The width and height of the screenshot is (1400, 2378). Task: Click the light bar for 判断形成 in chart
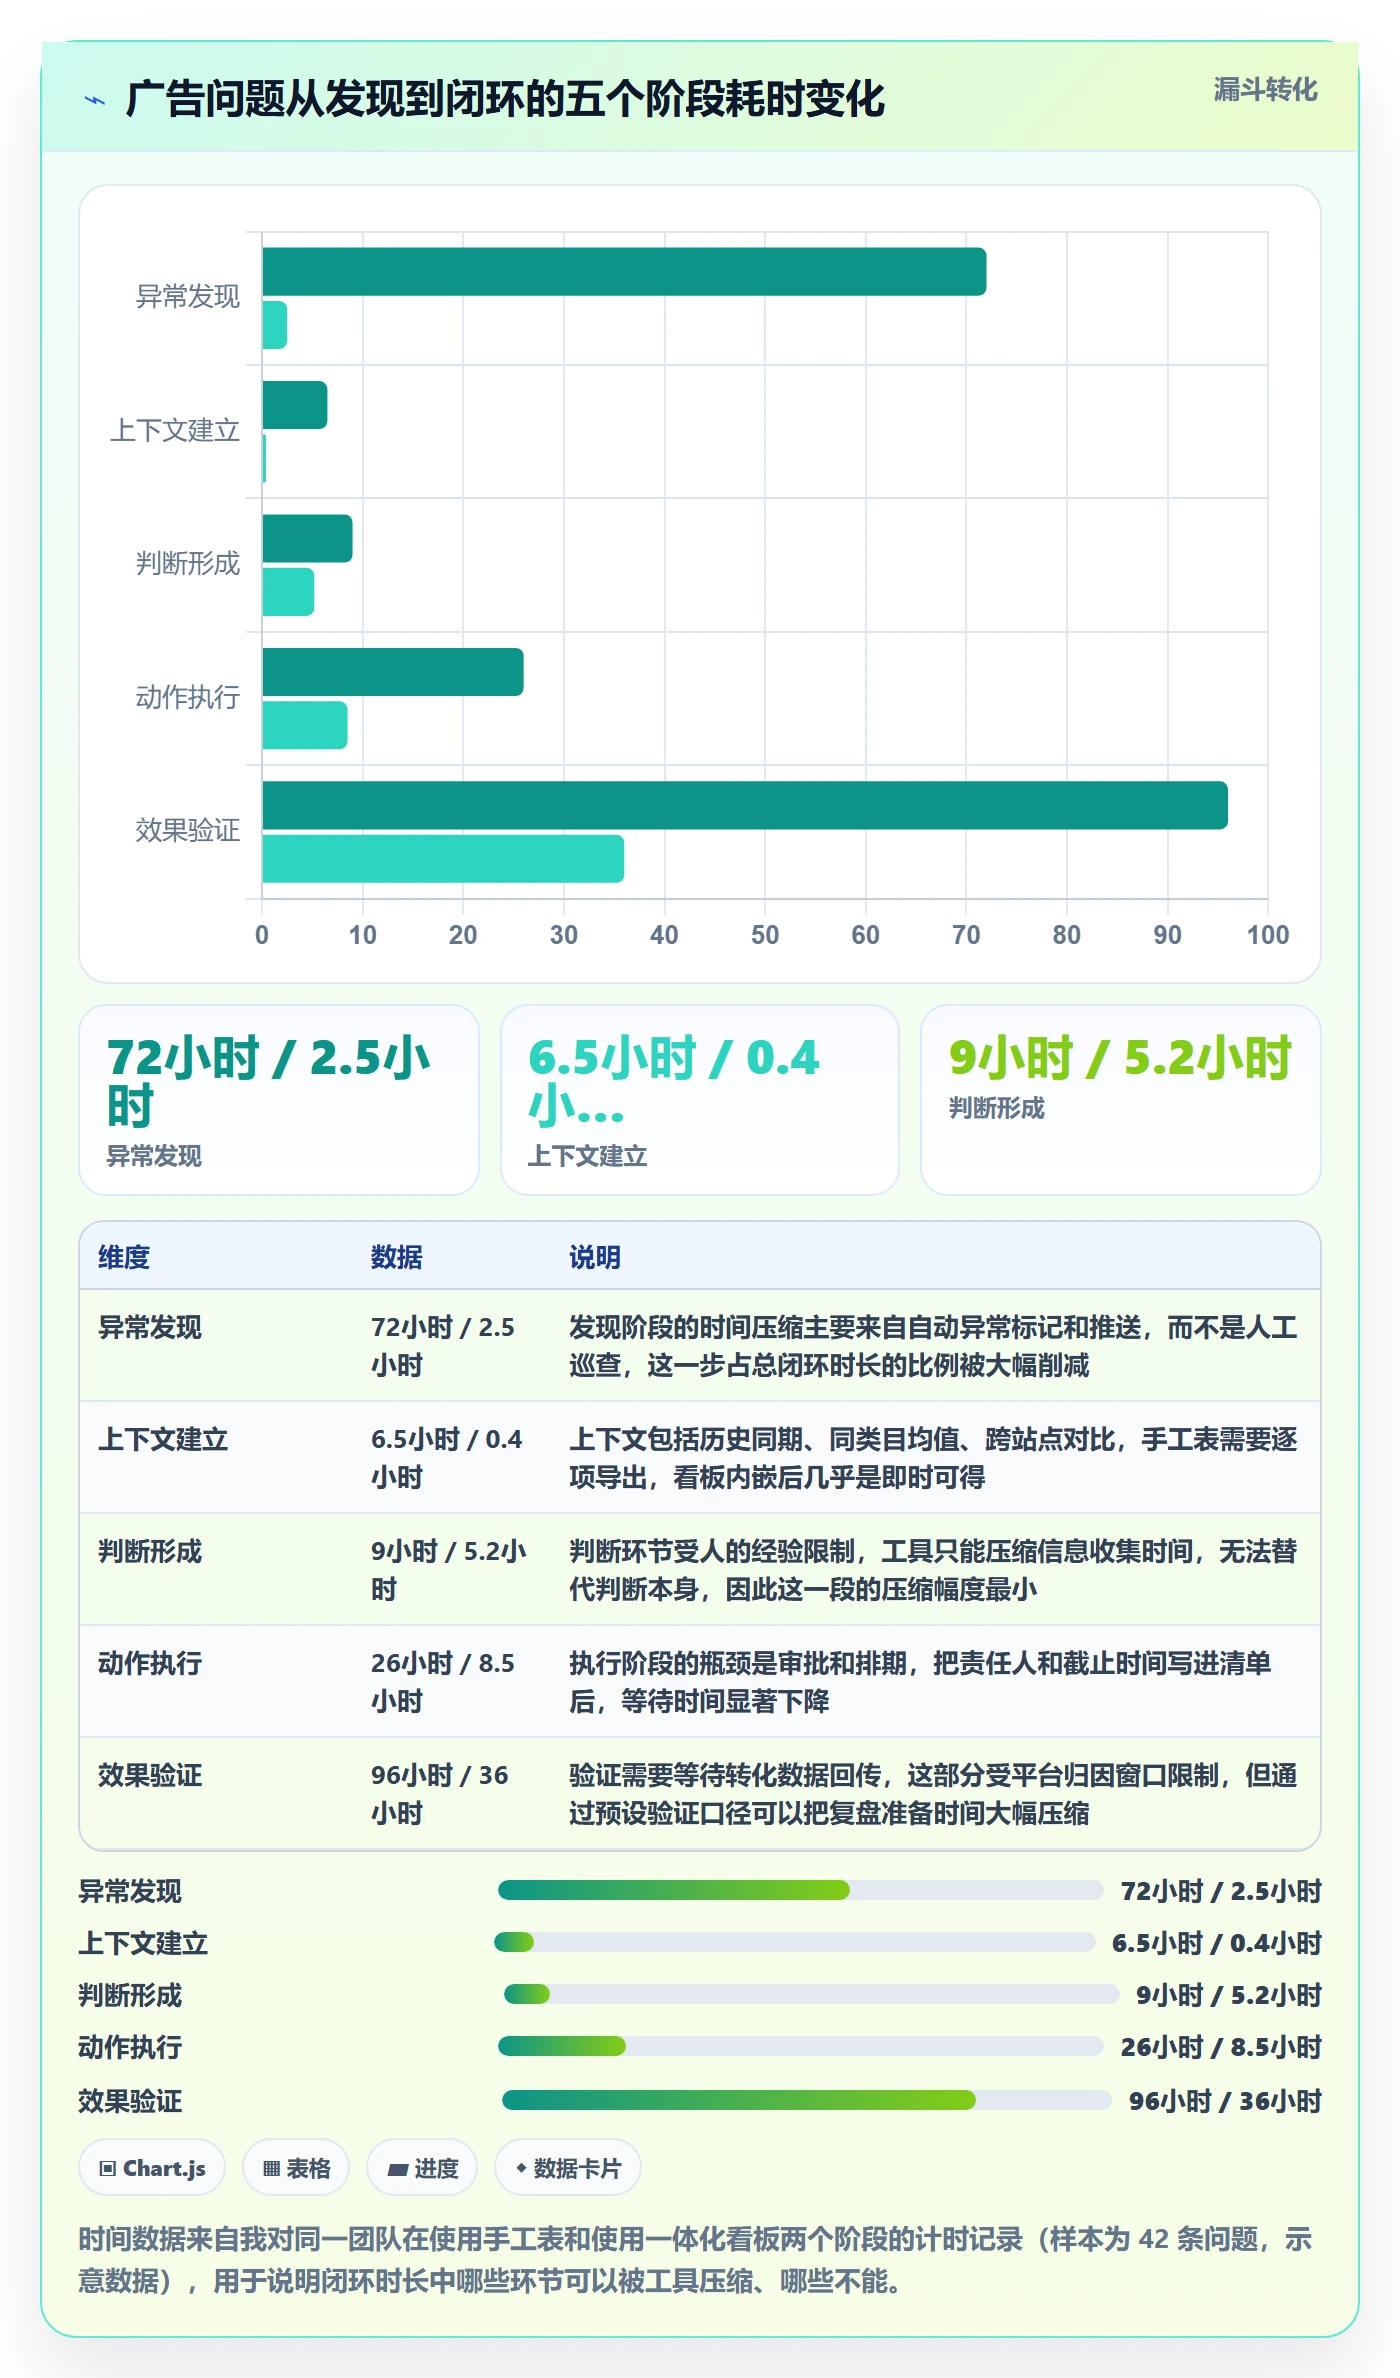tap(288, 592)
